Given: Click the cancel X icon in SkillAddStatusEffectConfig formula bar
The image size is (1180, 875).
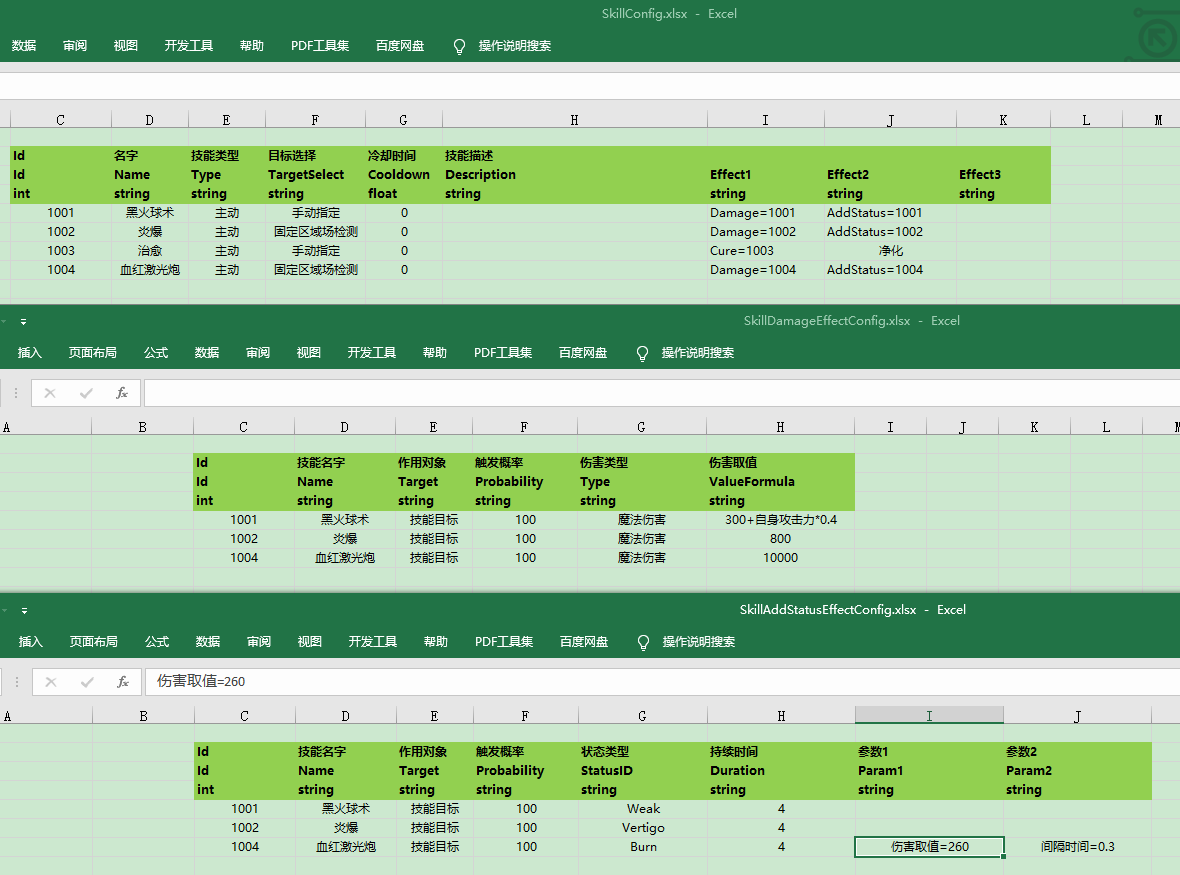Looking at the screenshot, I should coord(50,682).
